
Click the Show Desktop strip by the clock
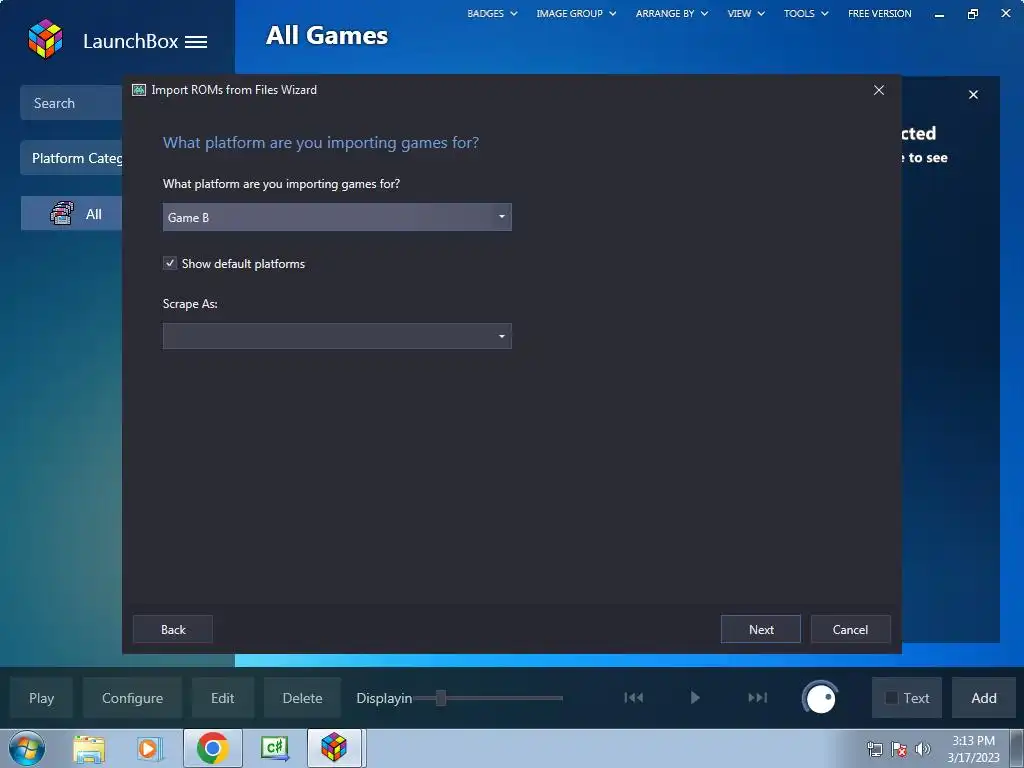[x=1017, y=748]
